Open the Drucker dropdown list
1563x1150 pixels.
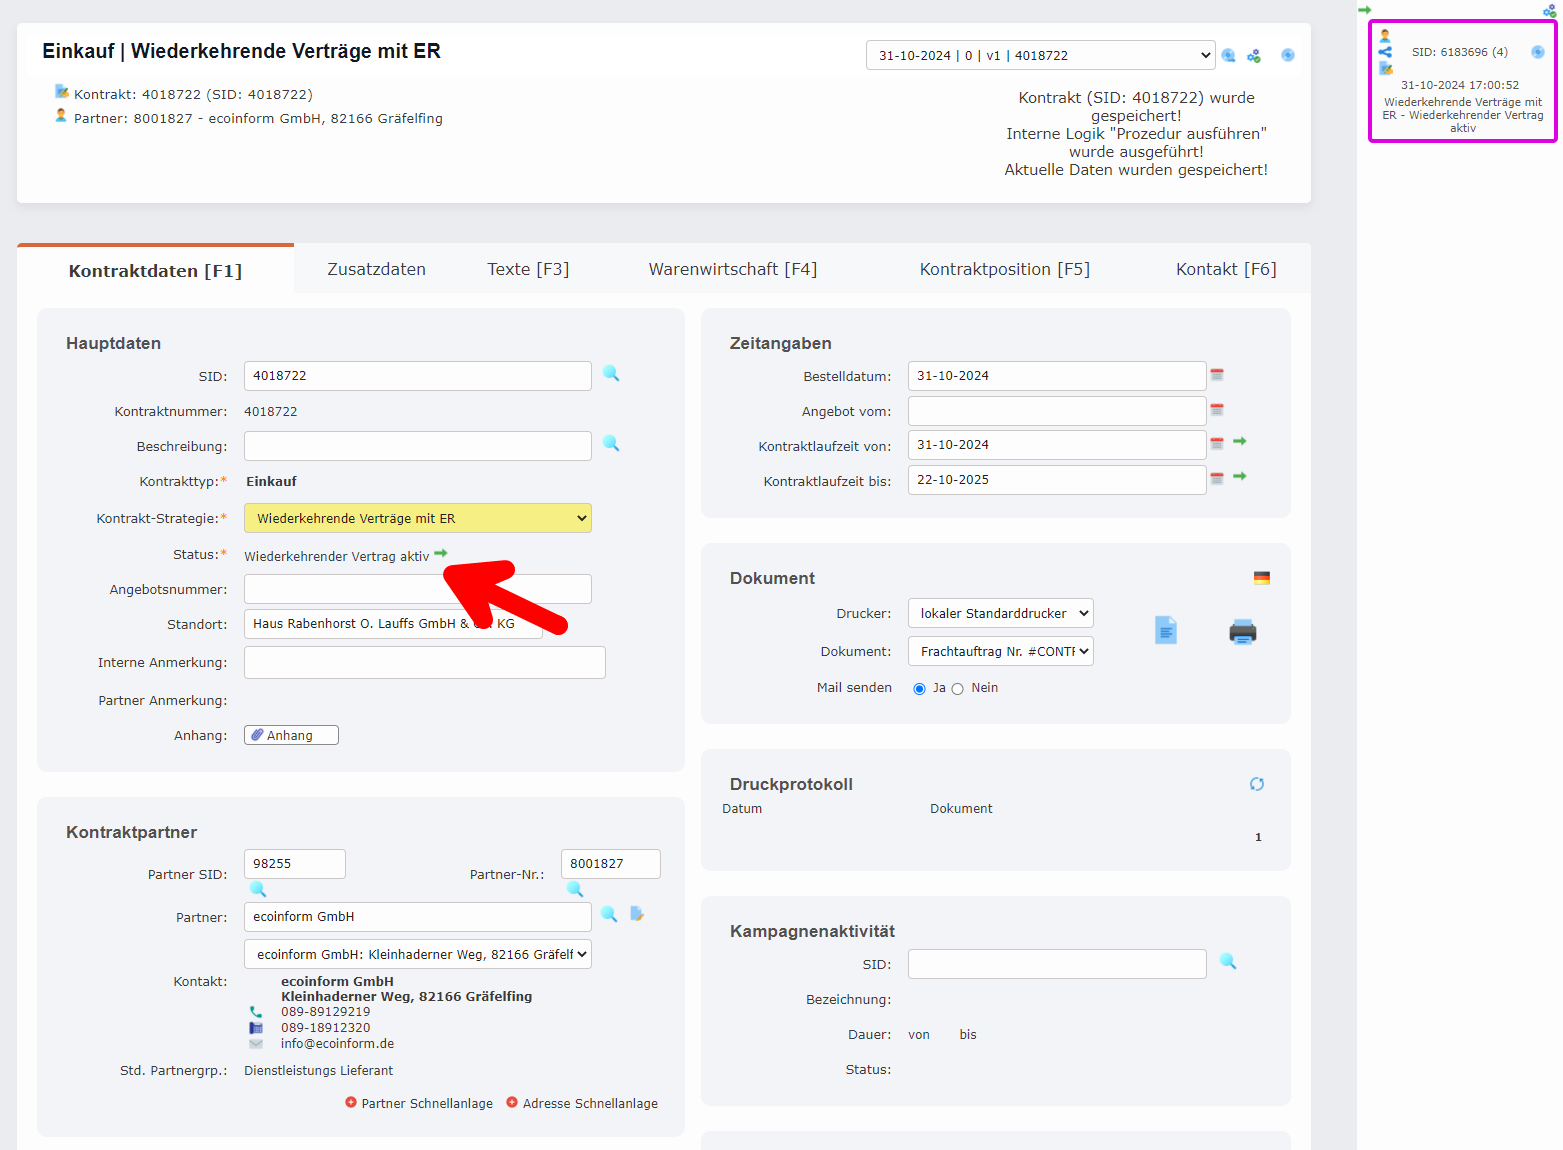(1000, 613)
